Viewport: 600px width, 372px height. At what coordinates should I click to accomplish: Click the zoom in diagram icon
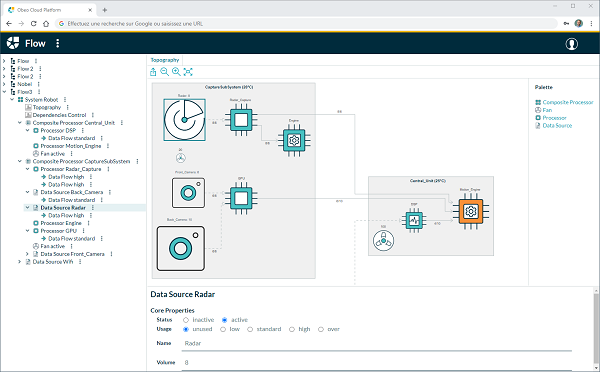(176, 72)
